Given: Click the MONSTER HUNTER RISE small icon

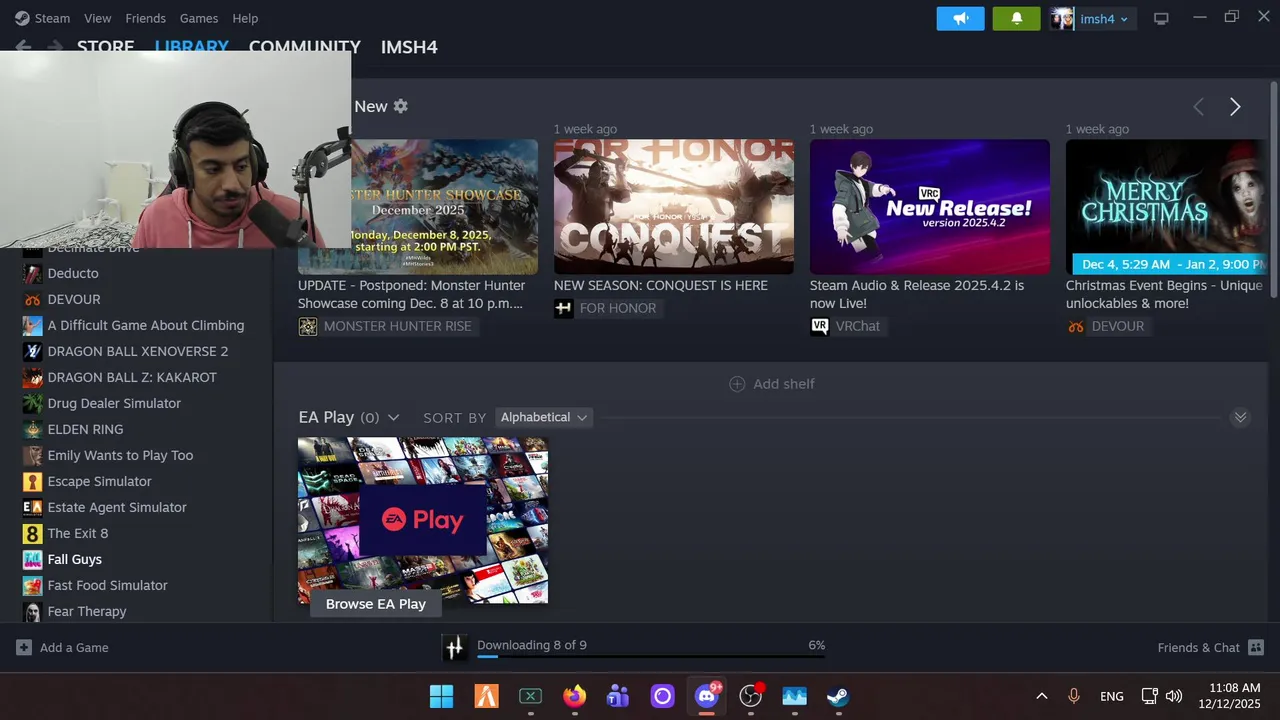Looking at the screenshot, I should pos(308,326).
